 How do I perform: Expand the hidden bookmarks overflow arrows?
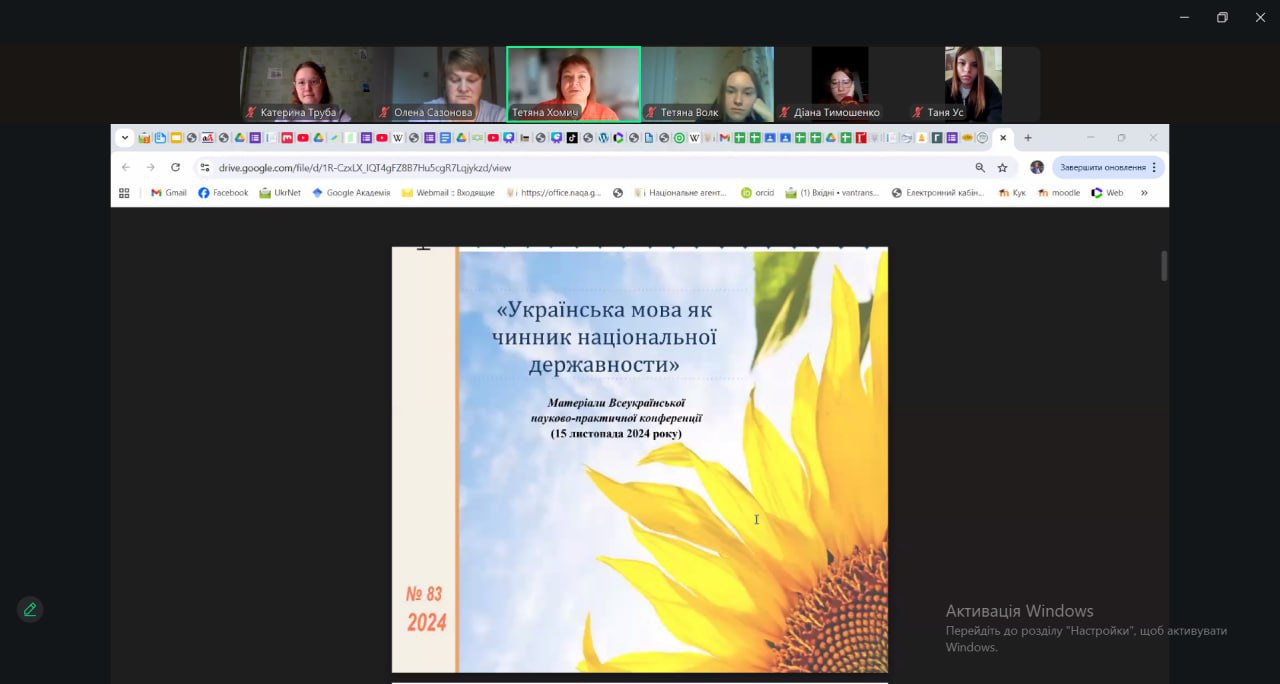1144,193
